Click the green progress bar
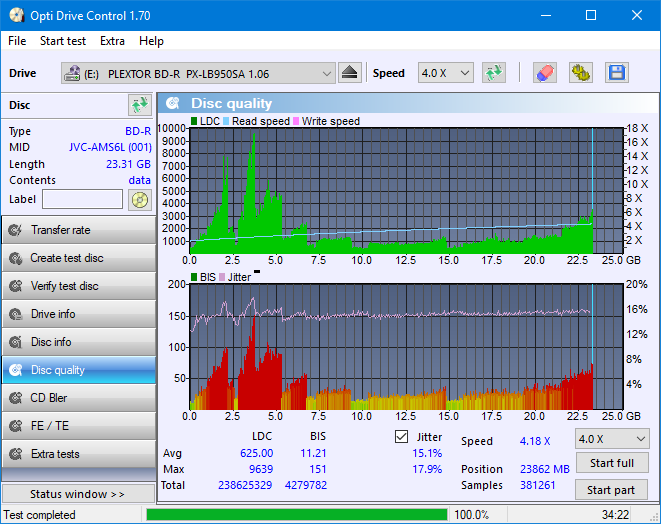Image resolution: width=661 pixels, height=524 pixels. 297,515
